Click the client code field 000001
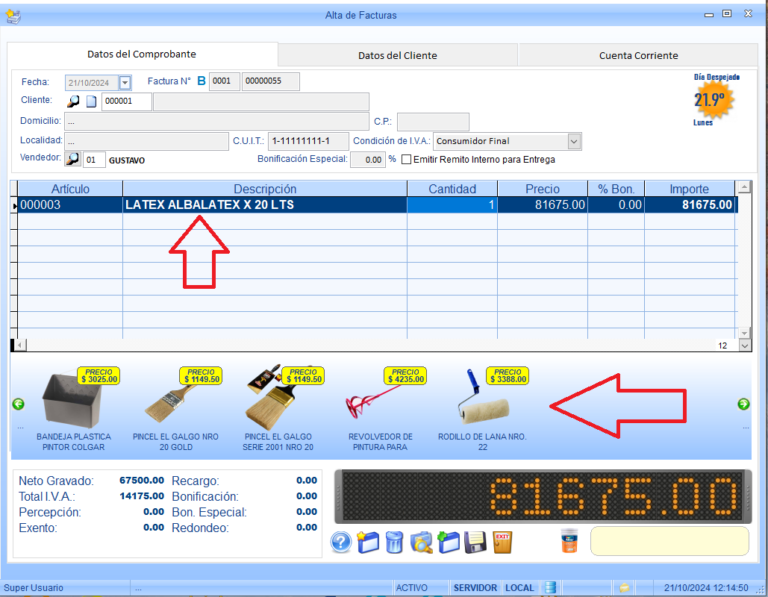Screen dimensions: 768x597 pyautogui.click(x=126, y=101)
